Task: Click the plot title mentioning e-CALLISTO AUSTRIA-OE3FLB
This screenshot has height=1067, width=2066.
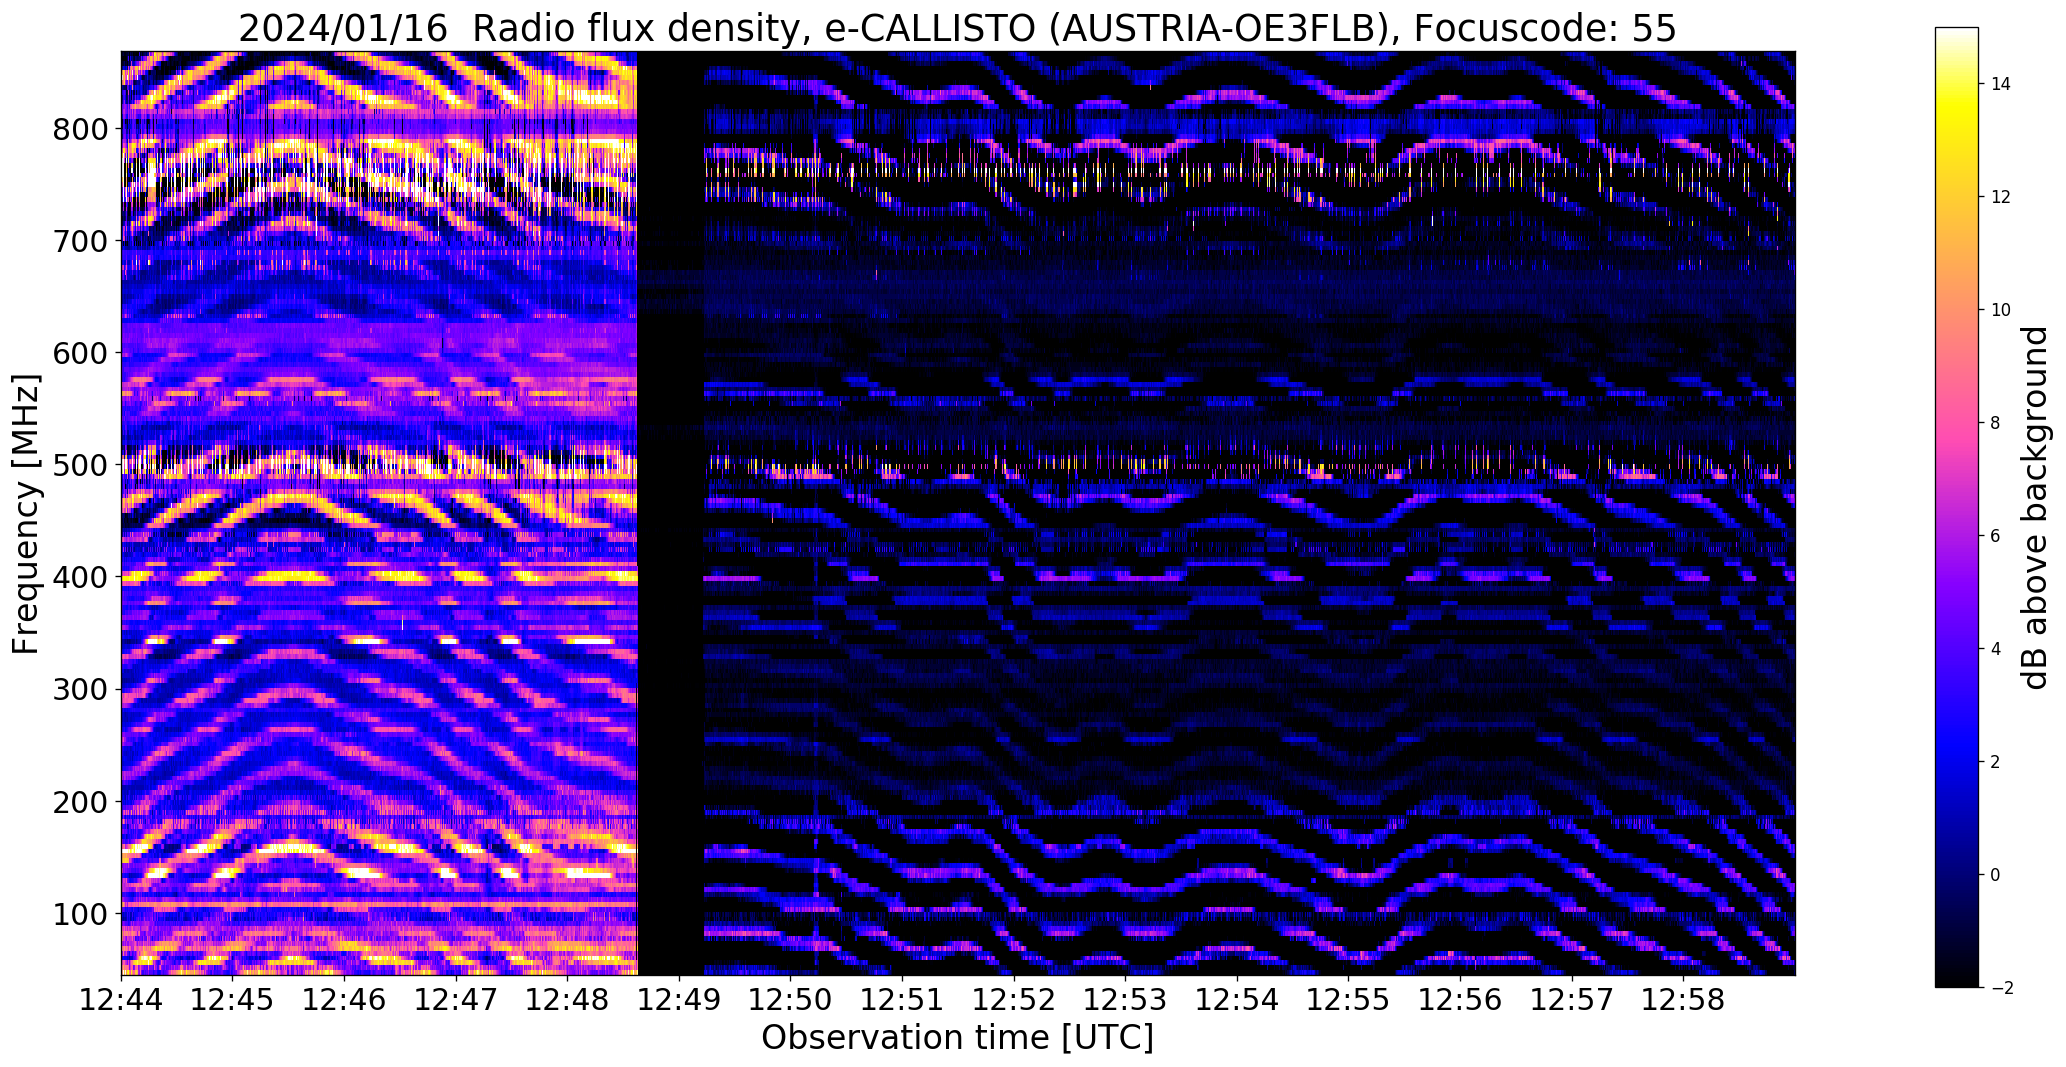Action: coord(957,29)
